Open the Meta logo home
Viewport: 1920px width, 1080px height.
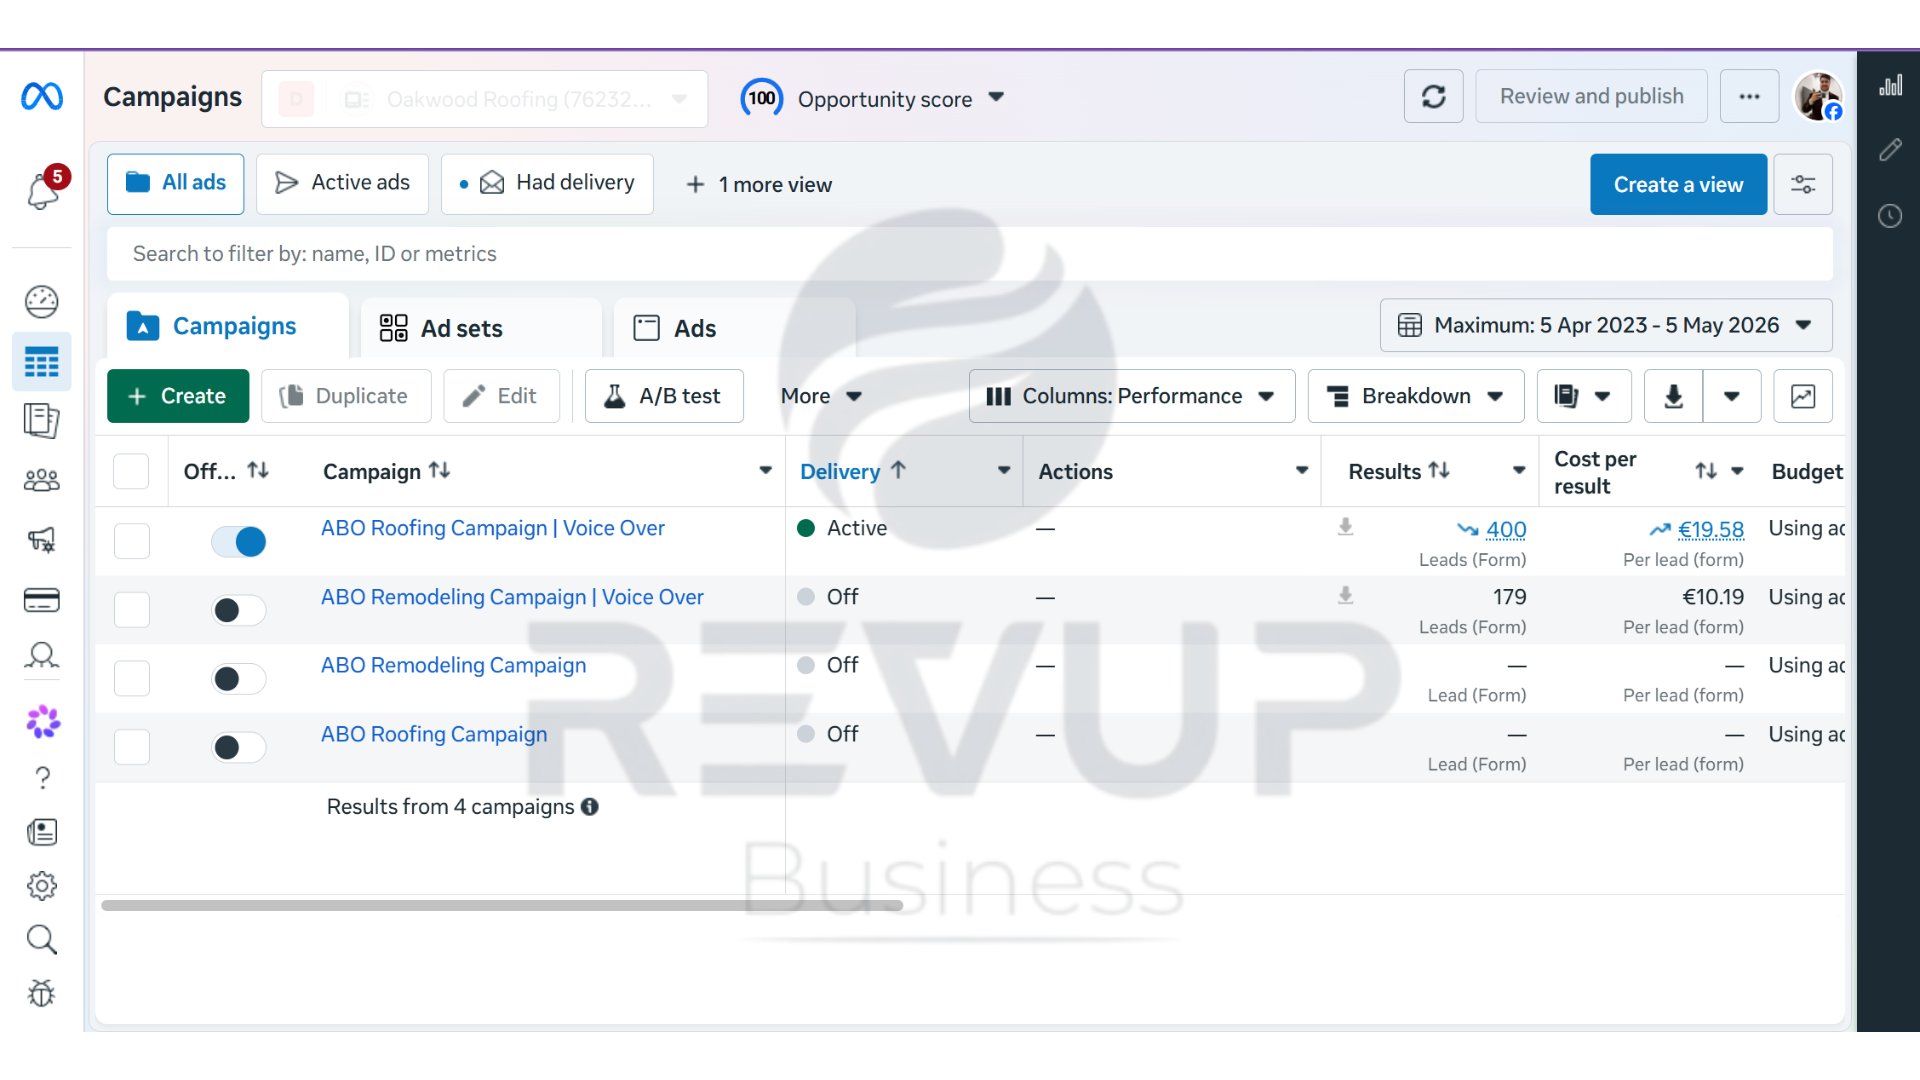tap(42, 97)
